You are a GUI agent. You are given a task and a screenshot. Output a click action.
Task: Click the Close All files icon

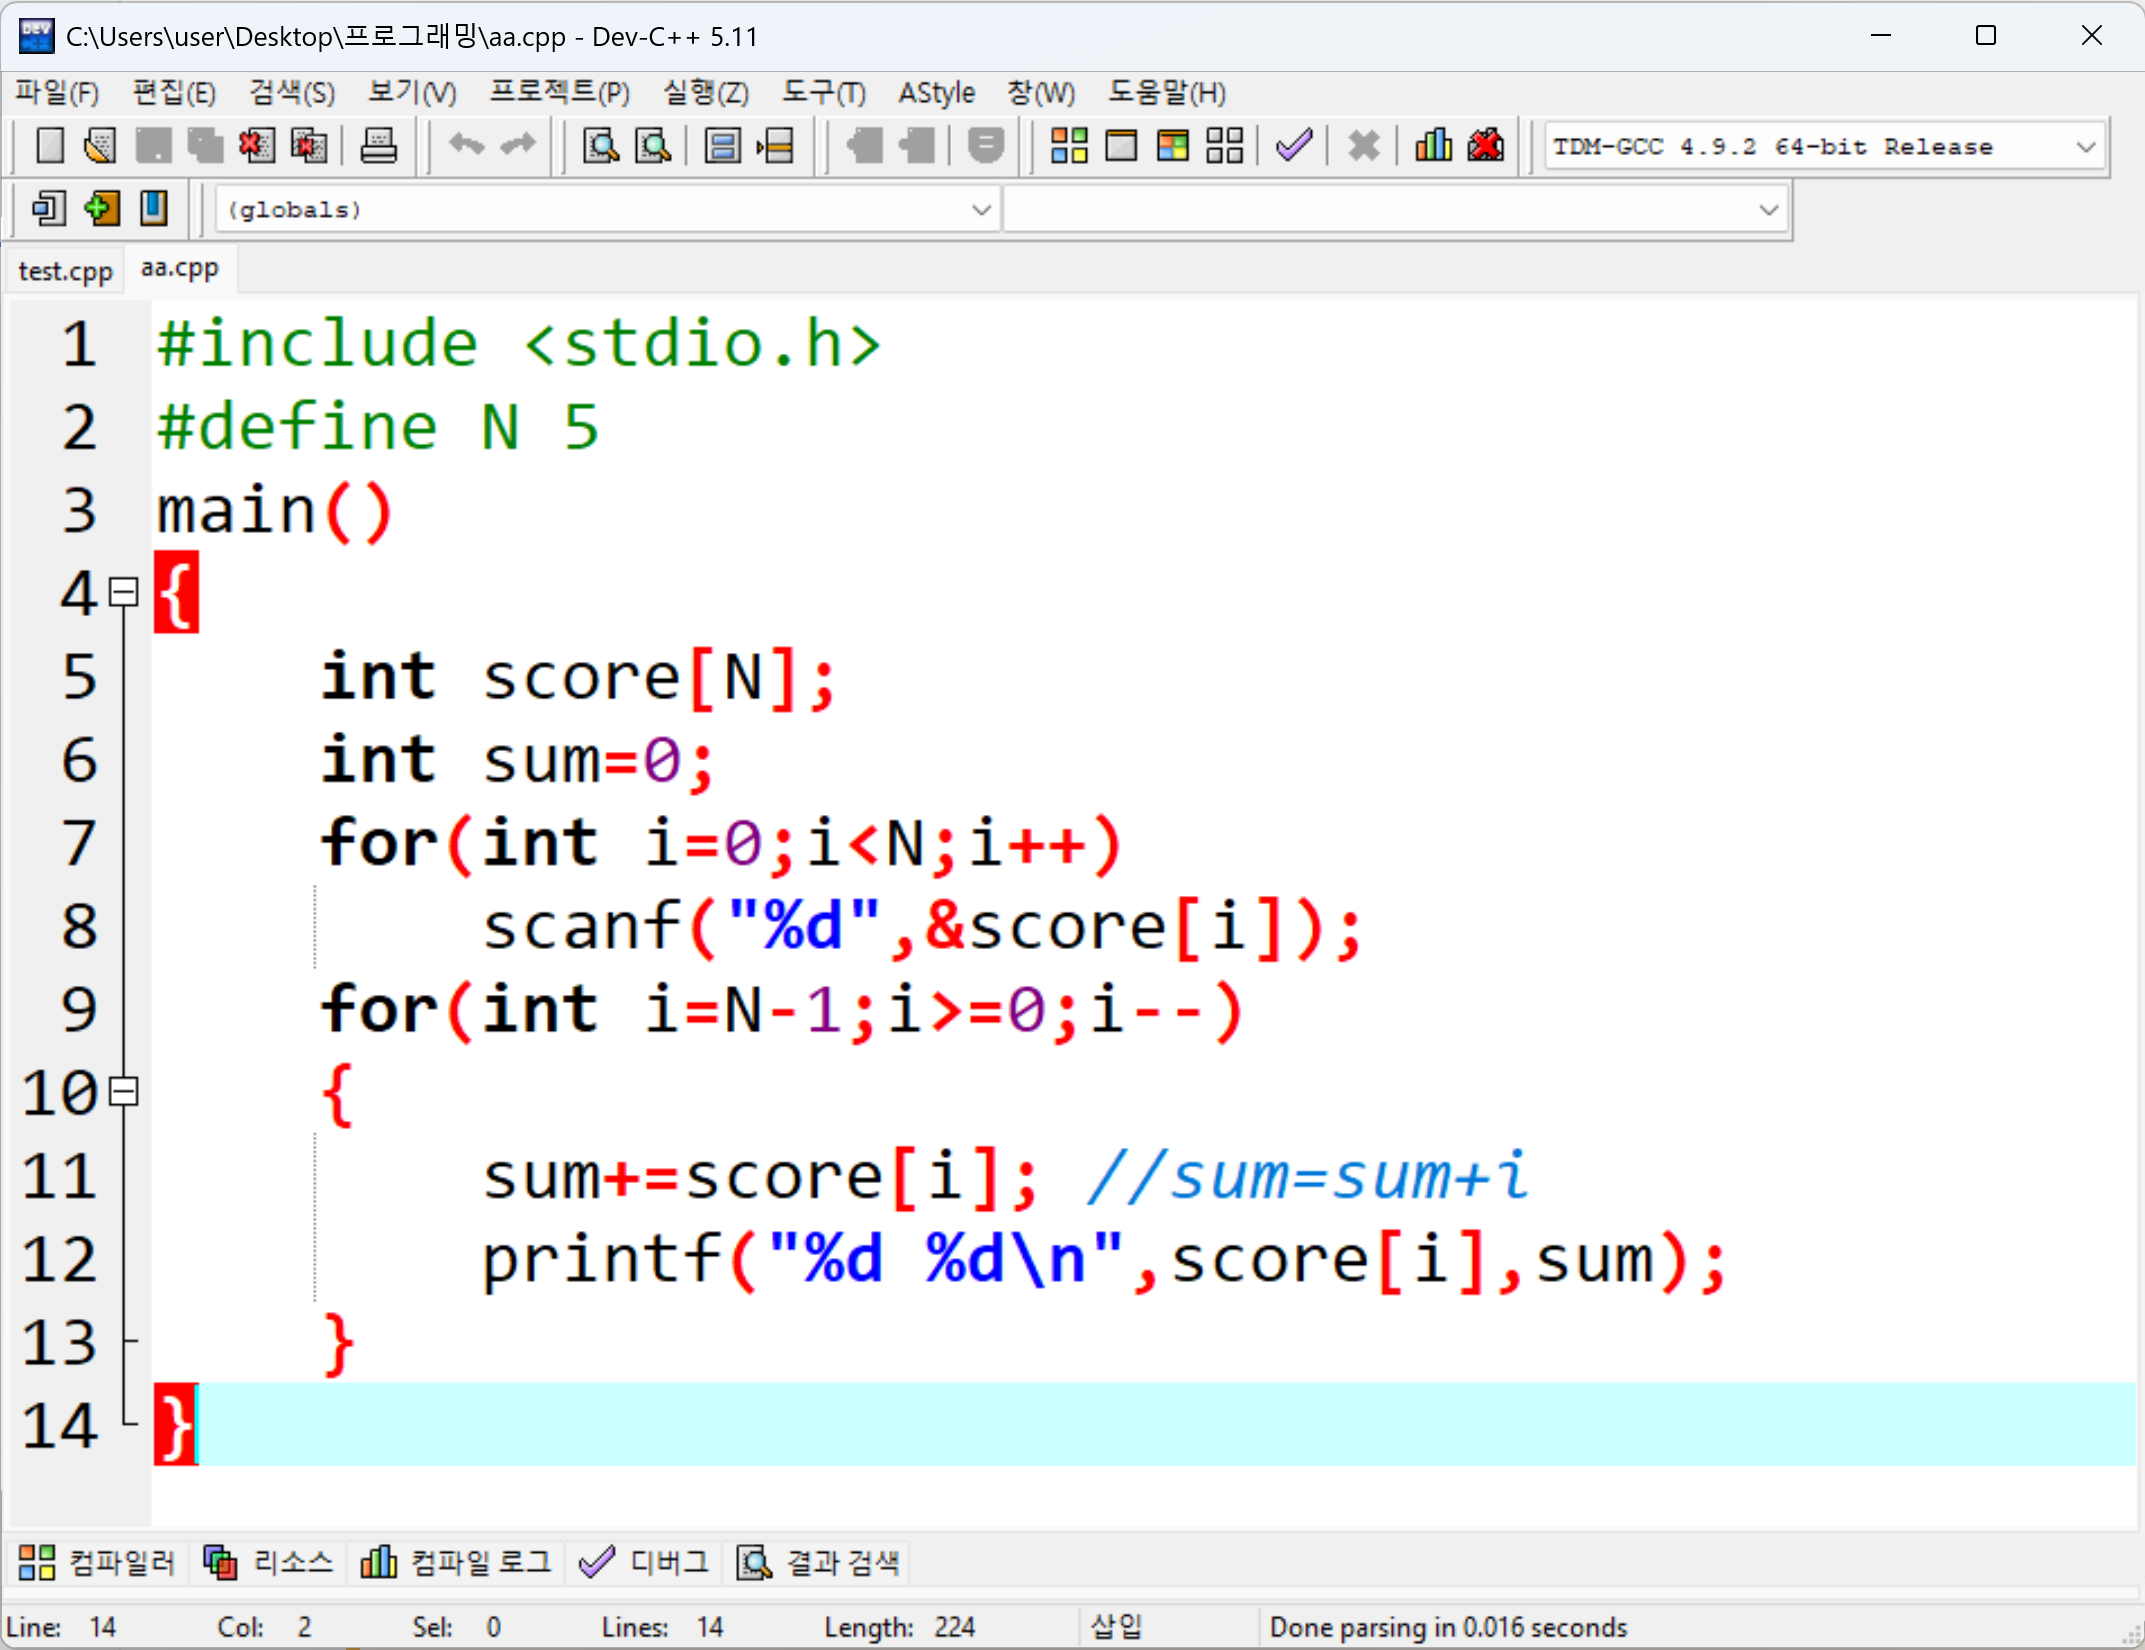click(x=309, y=146)
